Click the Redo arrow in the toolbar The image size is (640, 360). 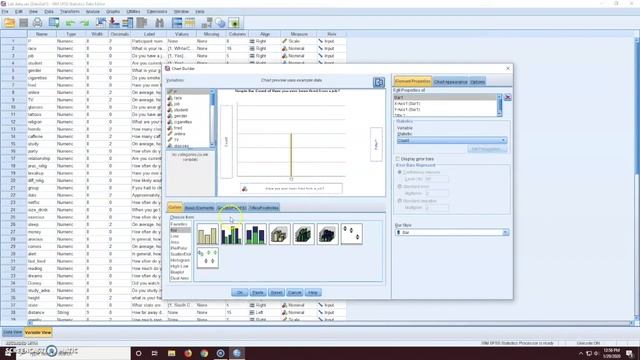coord(84,23)
